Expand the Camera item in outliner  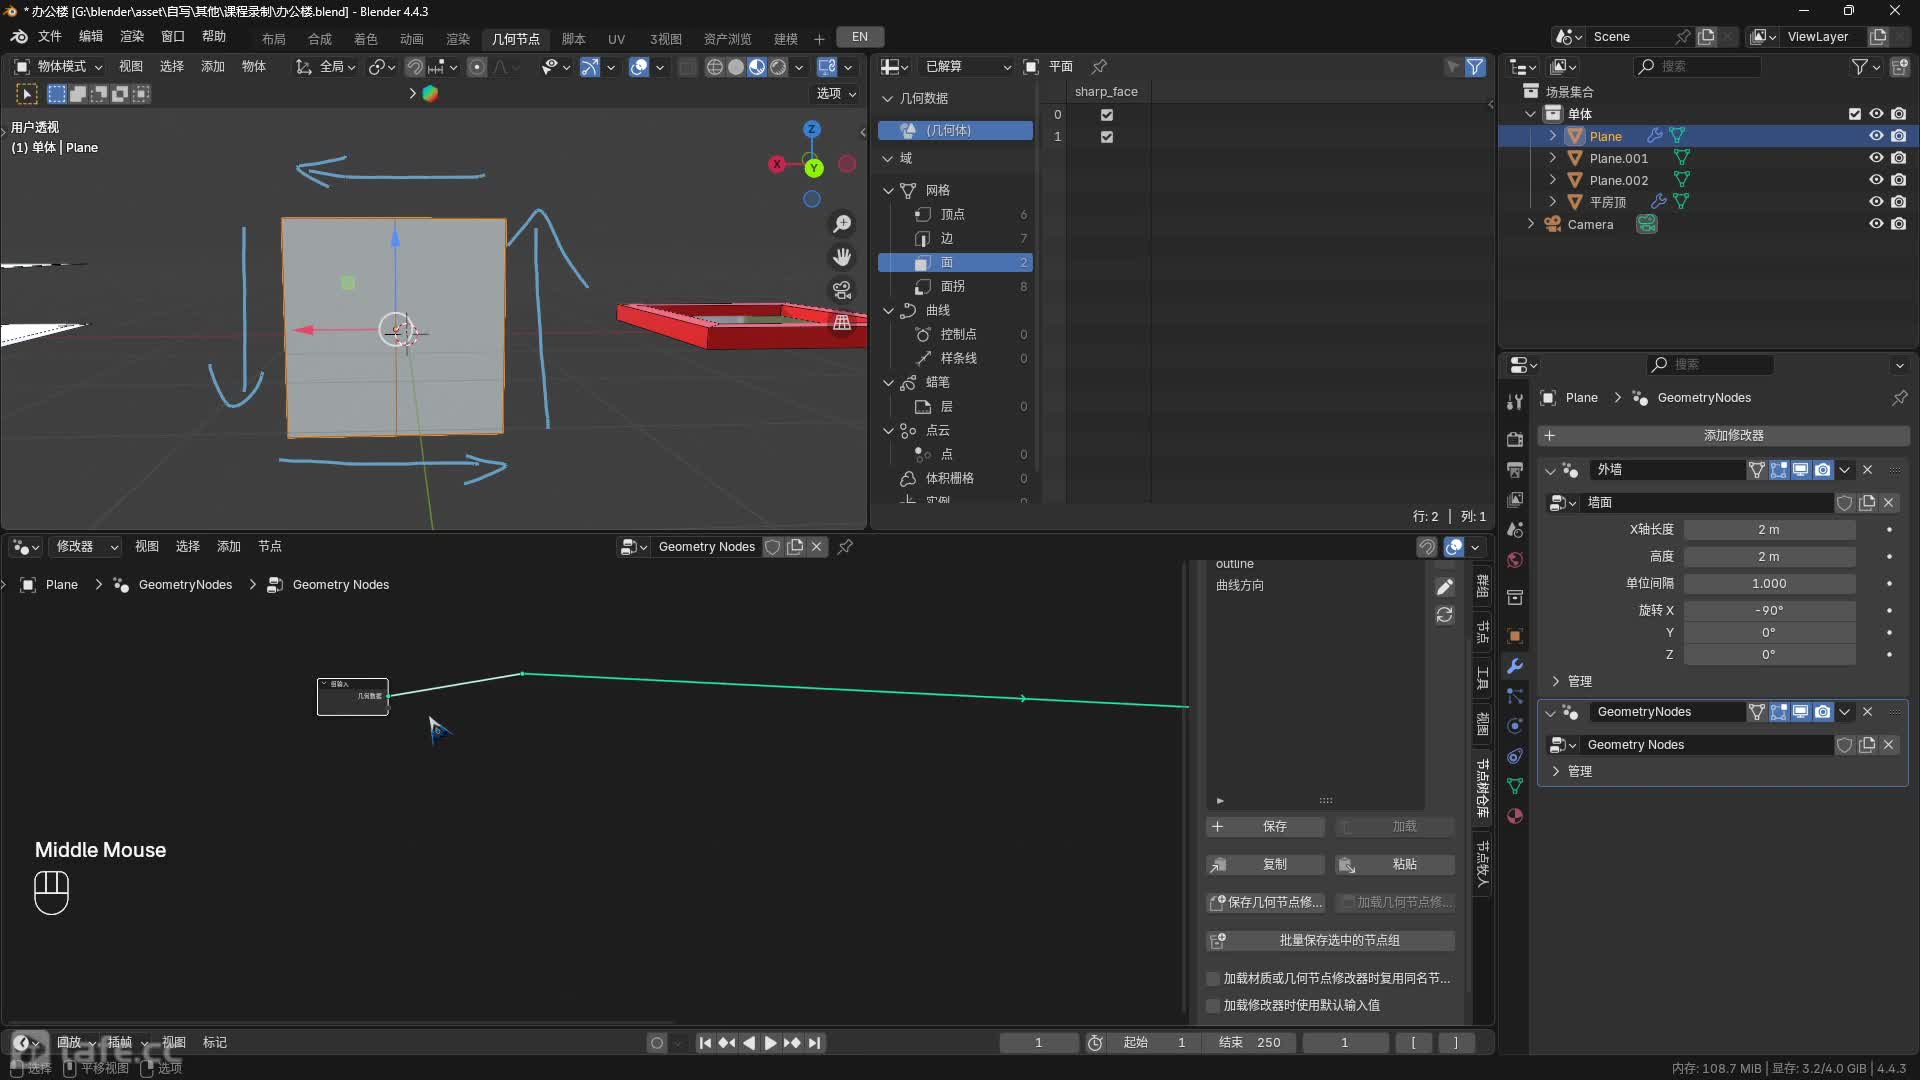[x=1530, y=224]
